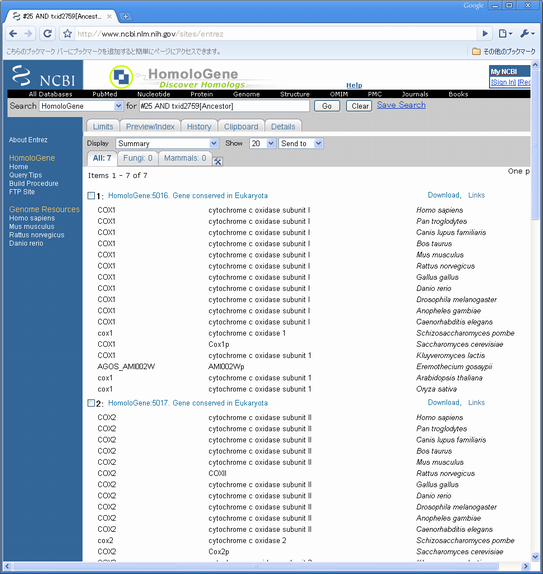Click the browser Forward arrow
The height and width of the screenshot is (574, 543).
pos(28,34)
